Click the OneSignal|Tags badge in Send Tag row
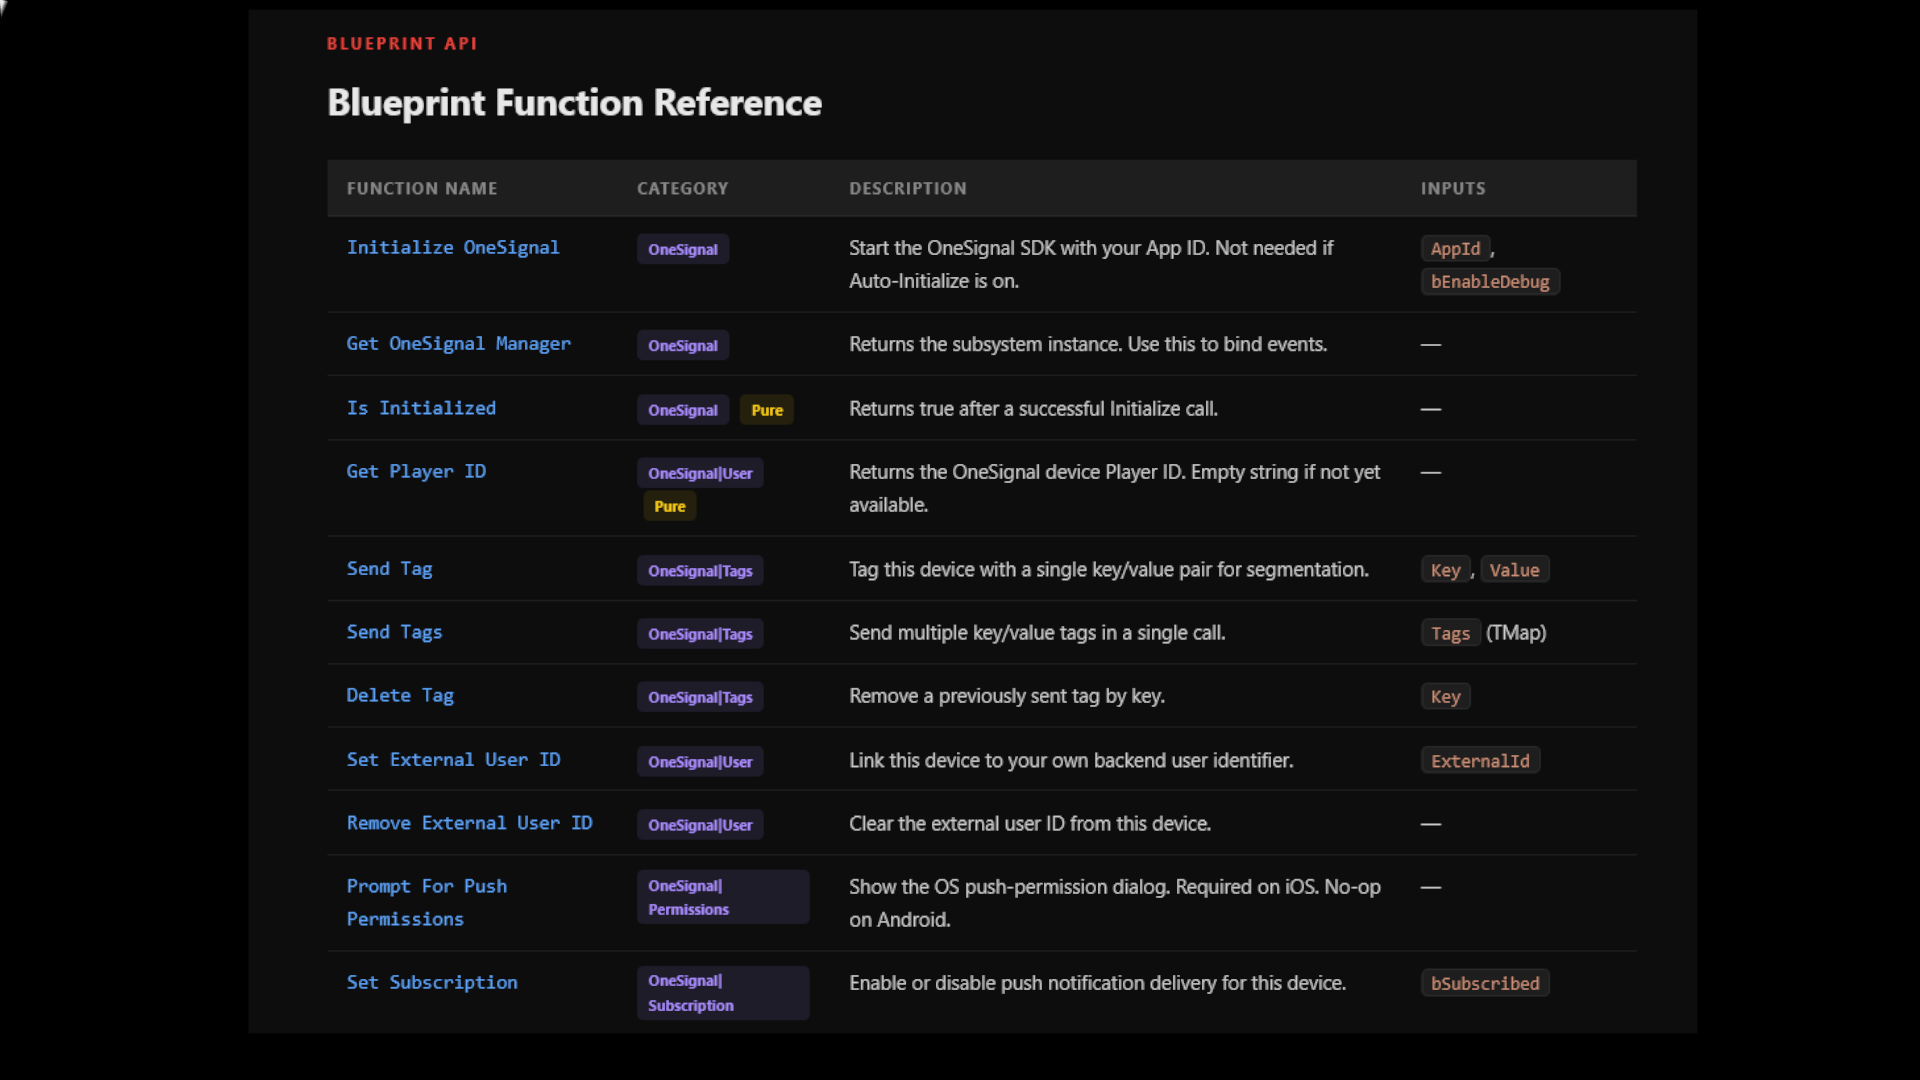The width and height of the screenshot is (1920, 1080). coord(700,571)
